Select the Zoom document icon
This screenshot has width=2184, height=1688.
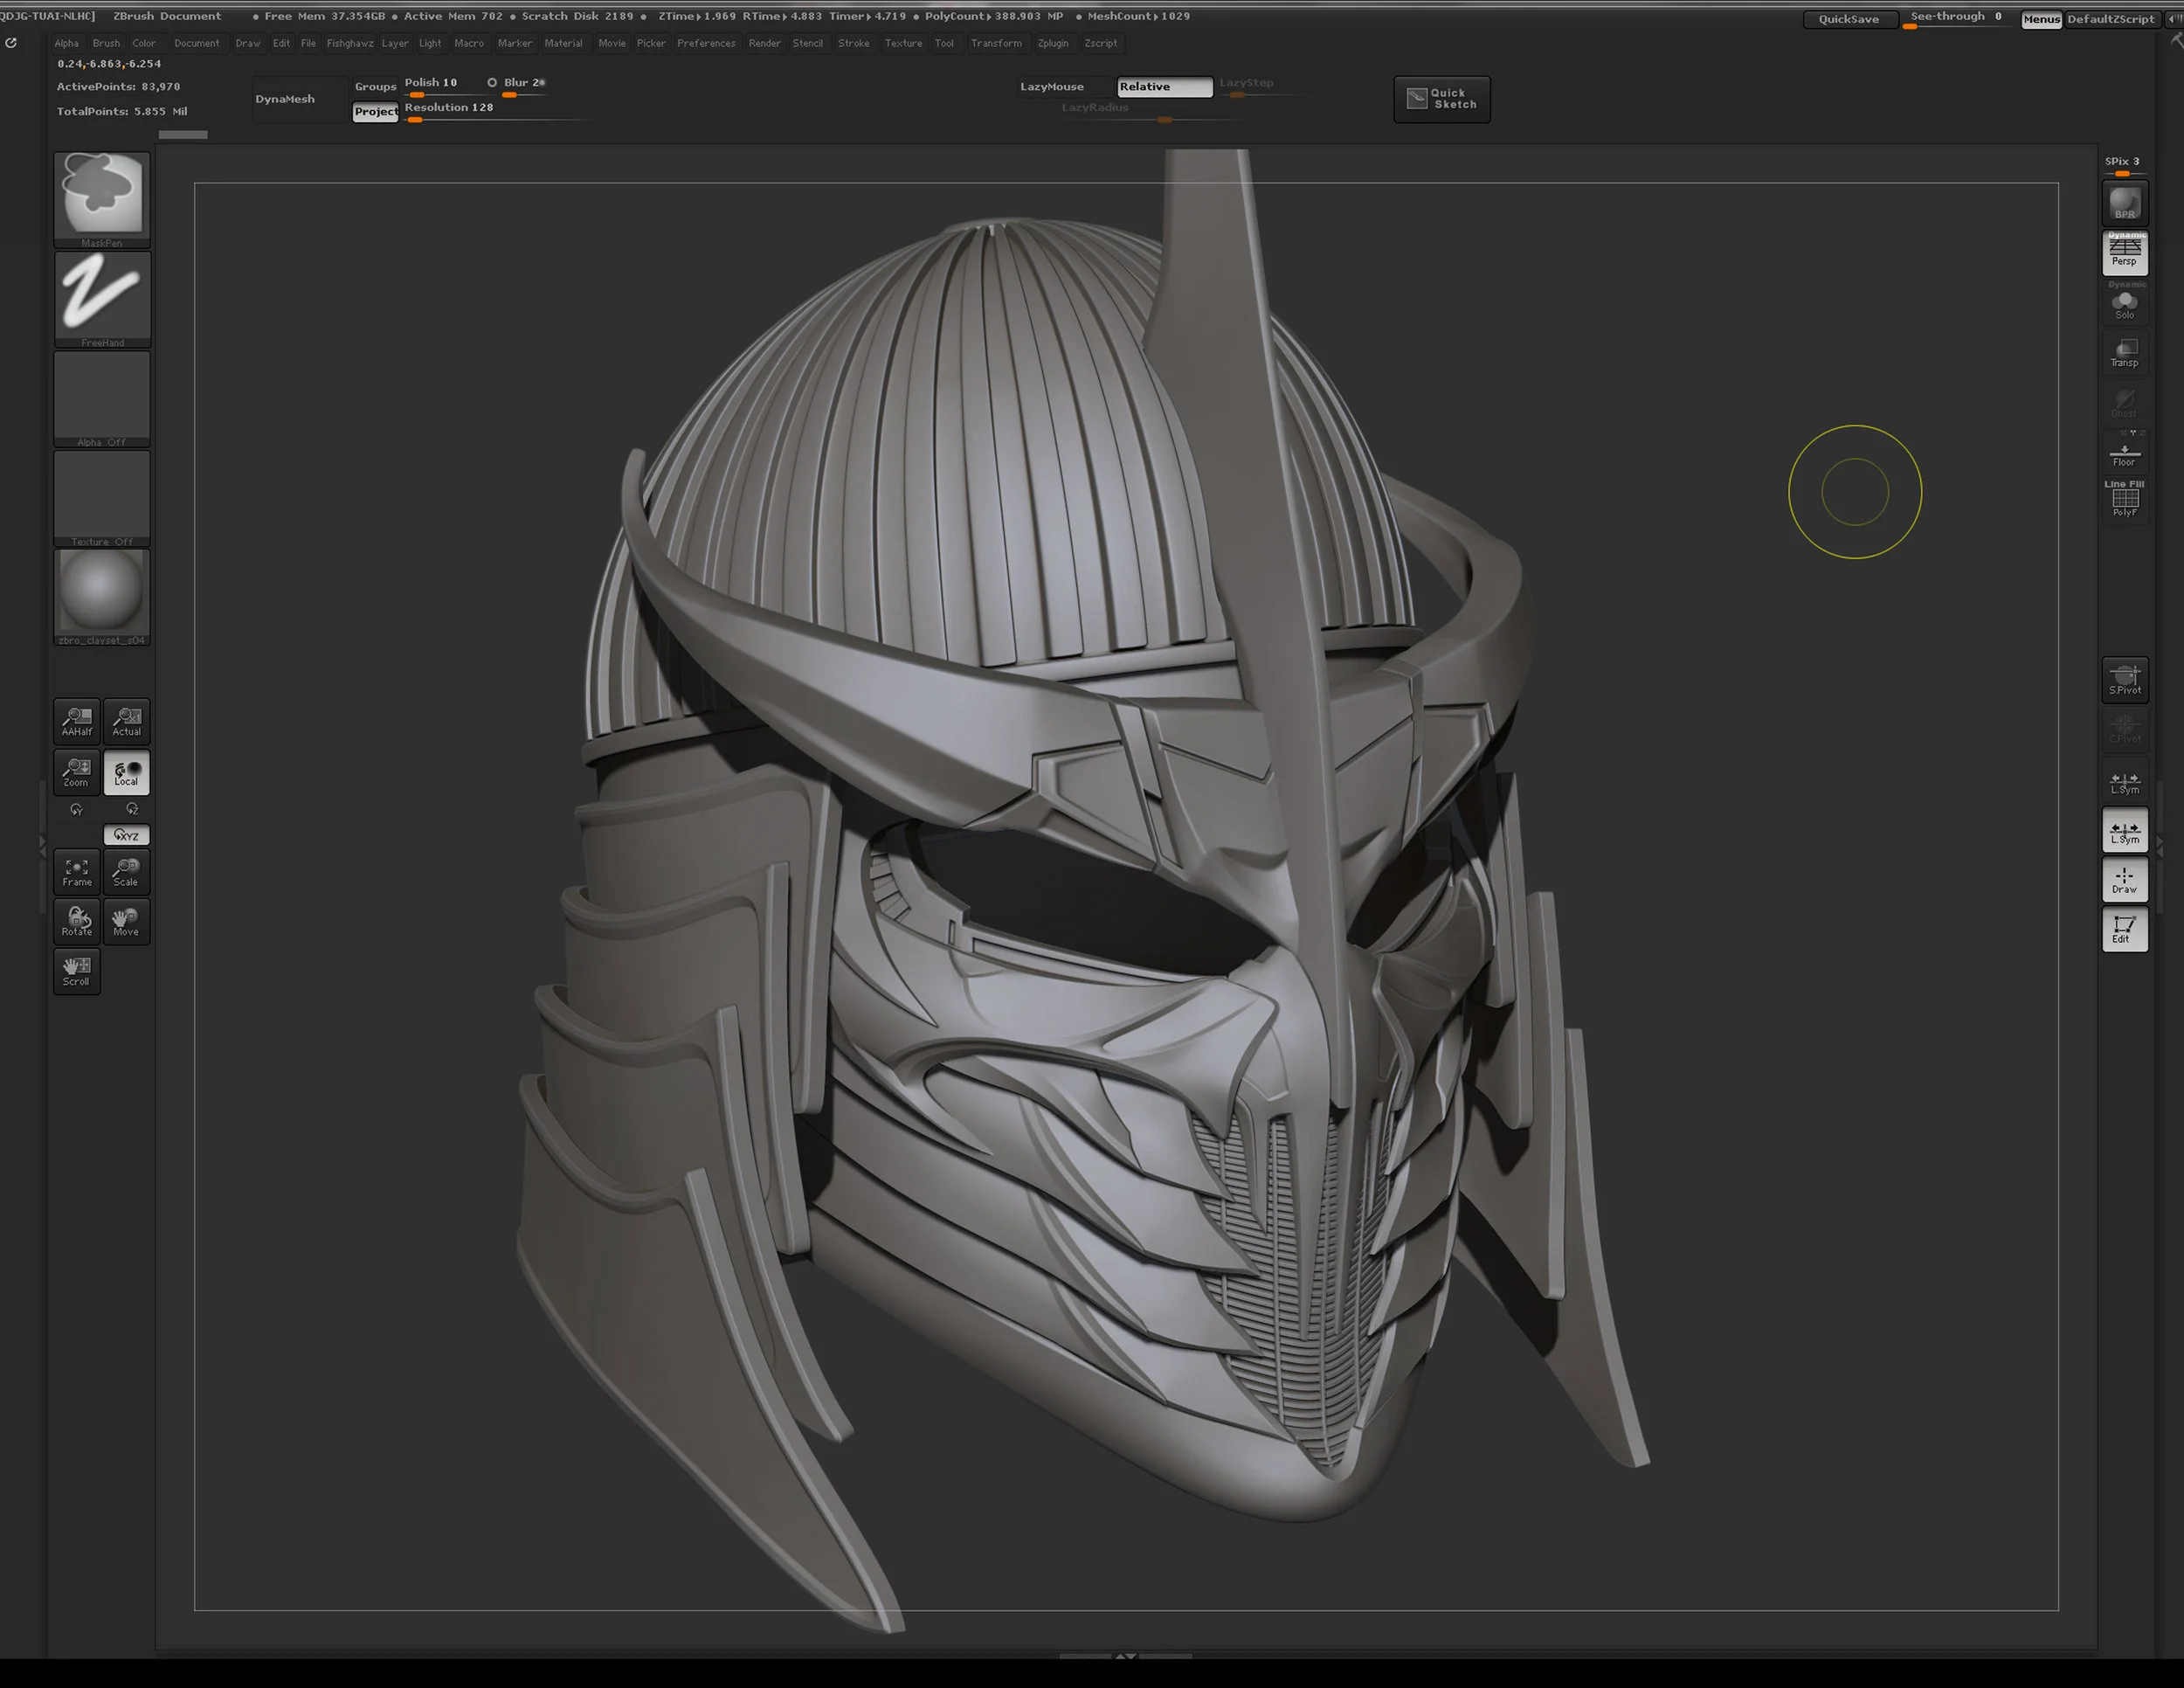[x=77, y=772]
